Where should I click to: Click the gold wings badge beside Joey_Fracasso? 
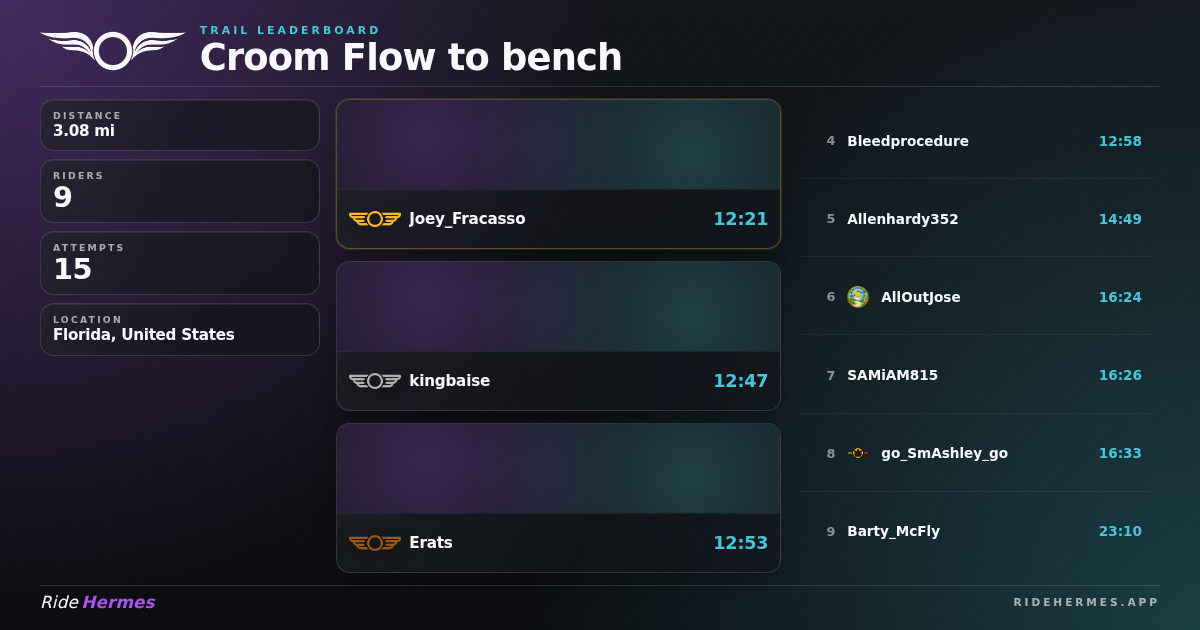375,219
